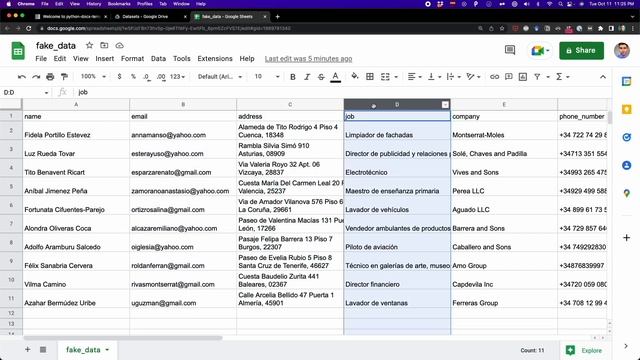Increase decimal places

pyautogui.click(x=161, y=77)
